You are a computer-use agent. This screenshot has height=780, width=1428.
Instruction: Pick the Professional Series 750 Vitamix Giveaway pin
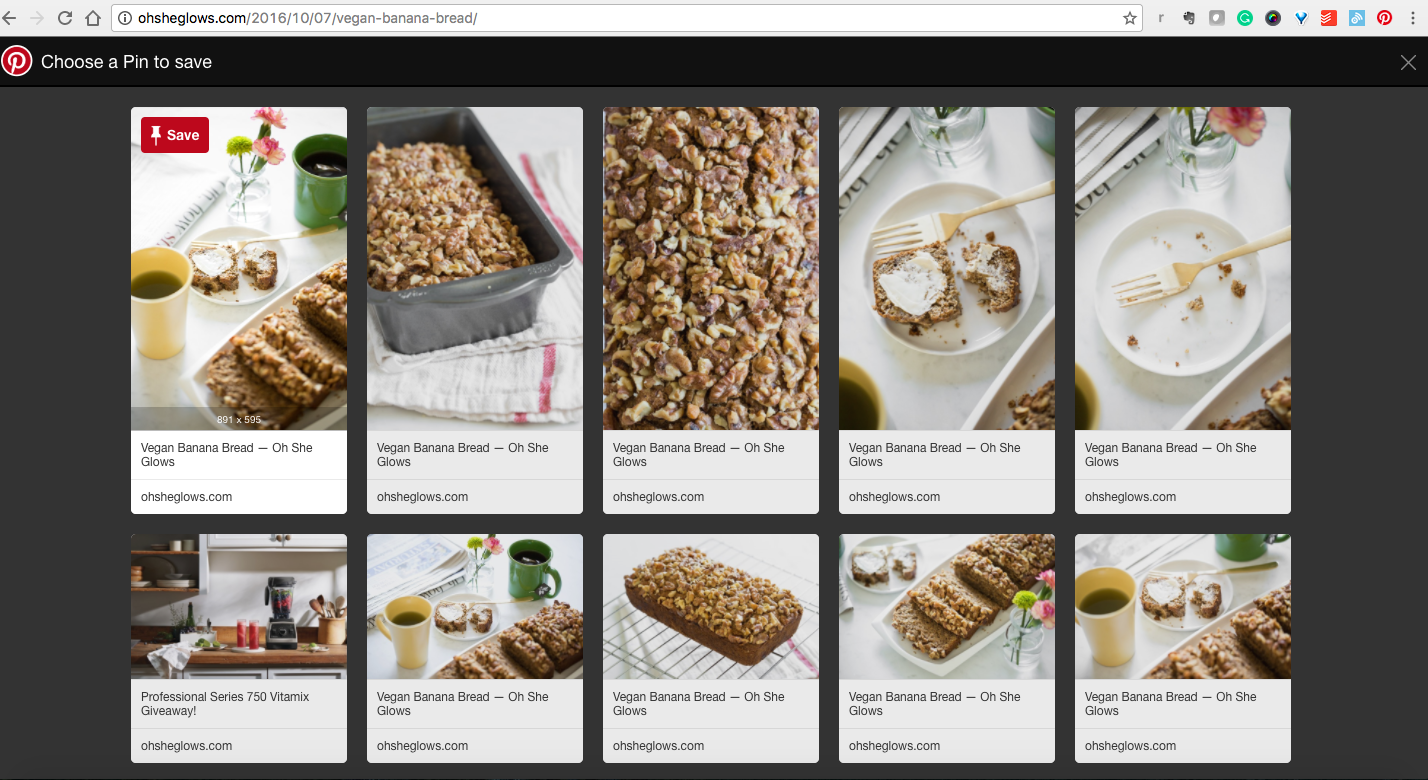(x=238, y=606)
